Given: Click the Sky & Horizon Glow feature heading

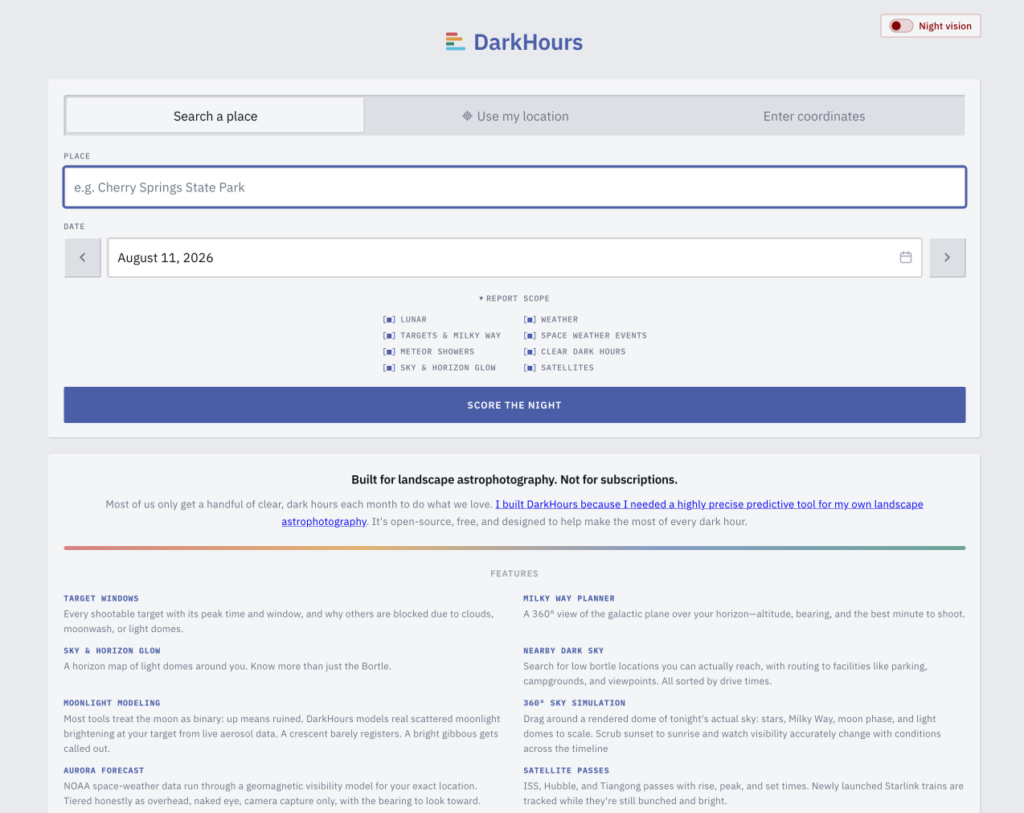Looking at the screenshot, I should [x=112, y=650].
